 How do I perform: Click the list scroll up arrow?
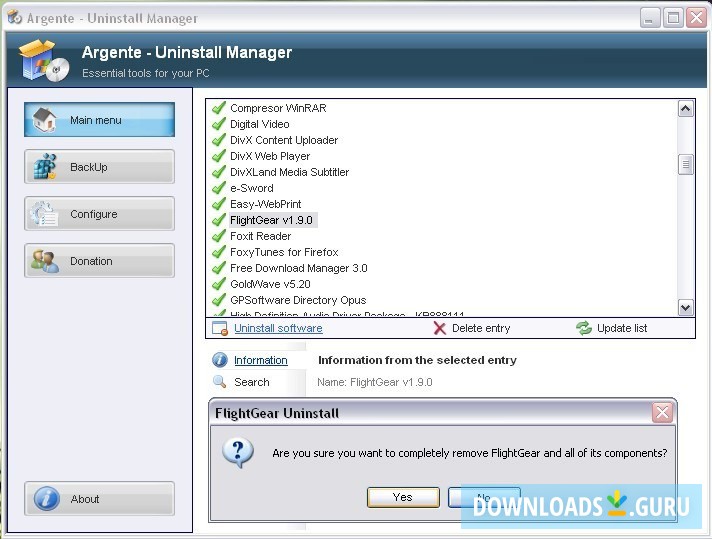click(685, 109)
